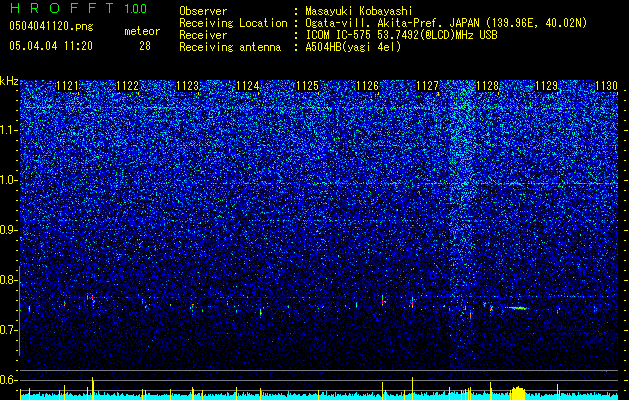Select the file name 0504041120.png

click(51, 27)
